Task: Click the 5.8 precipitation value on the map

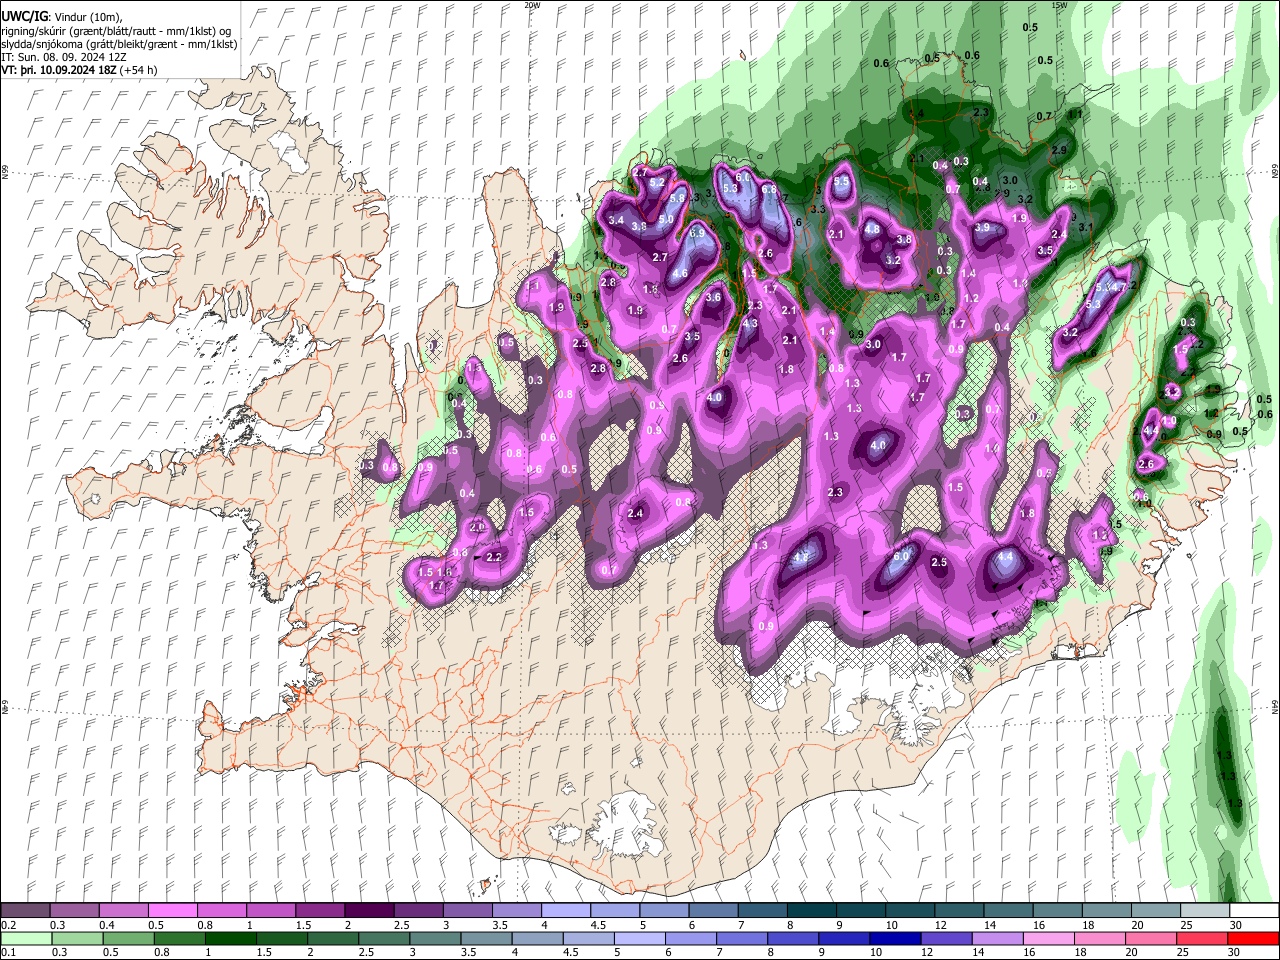Action: 677,199
